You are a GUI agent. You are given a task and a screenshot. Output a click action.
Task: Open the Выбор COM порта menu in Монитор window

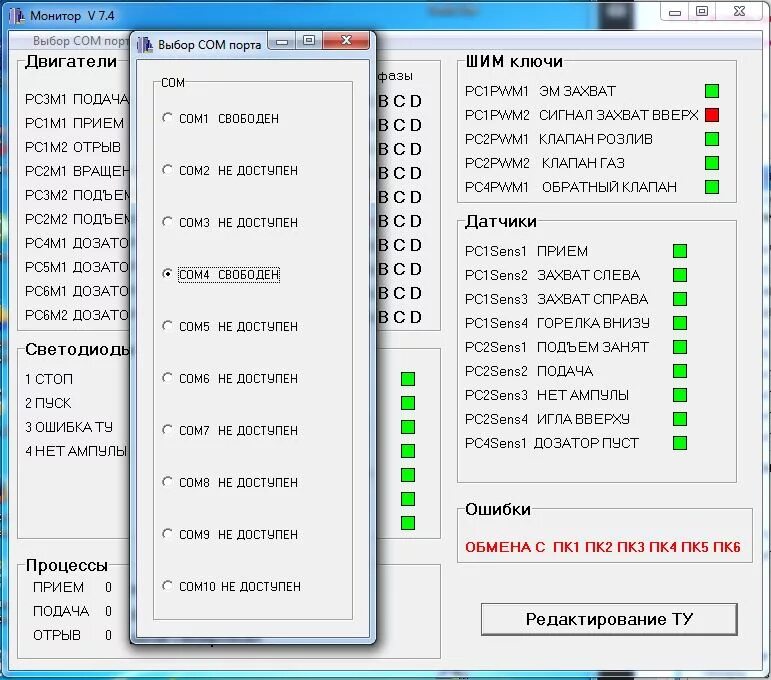tap(79, 41)
